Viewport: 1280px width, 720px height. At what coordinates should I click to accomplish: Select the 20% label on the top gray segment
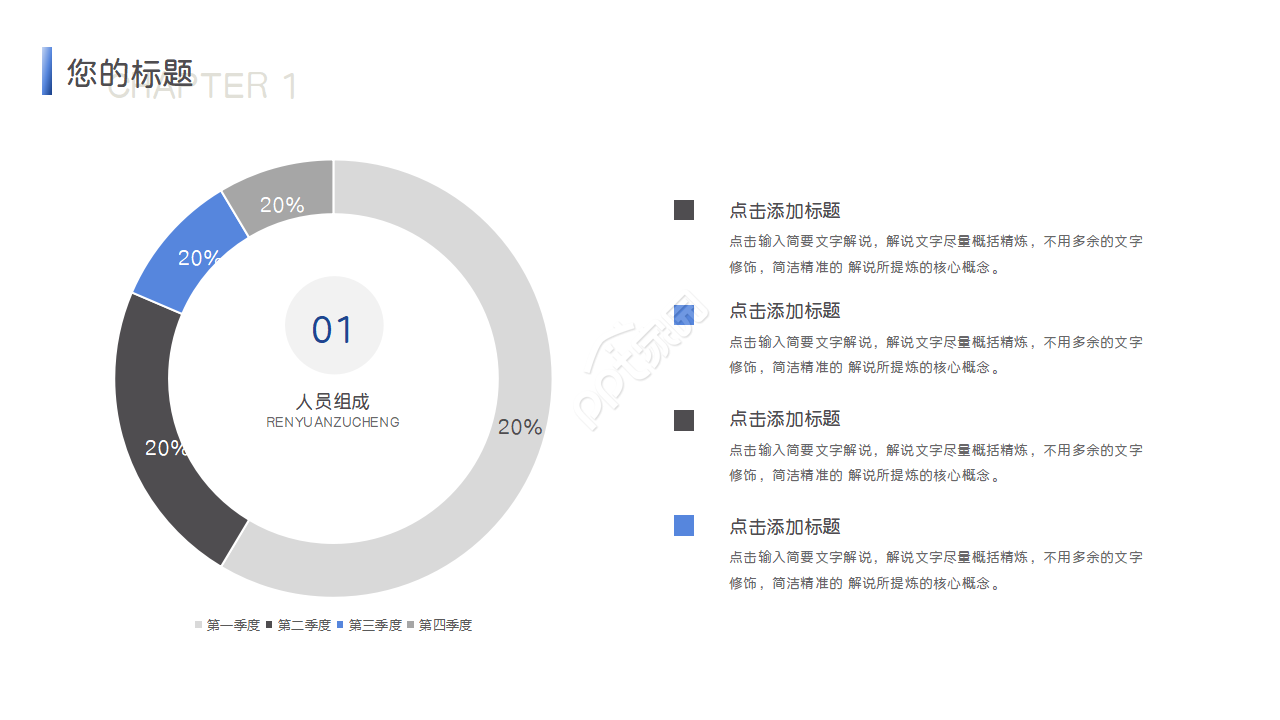(282, 205)
